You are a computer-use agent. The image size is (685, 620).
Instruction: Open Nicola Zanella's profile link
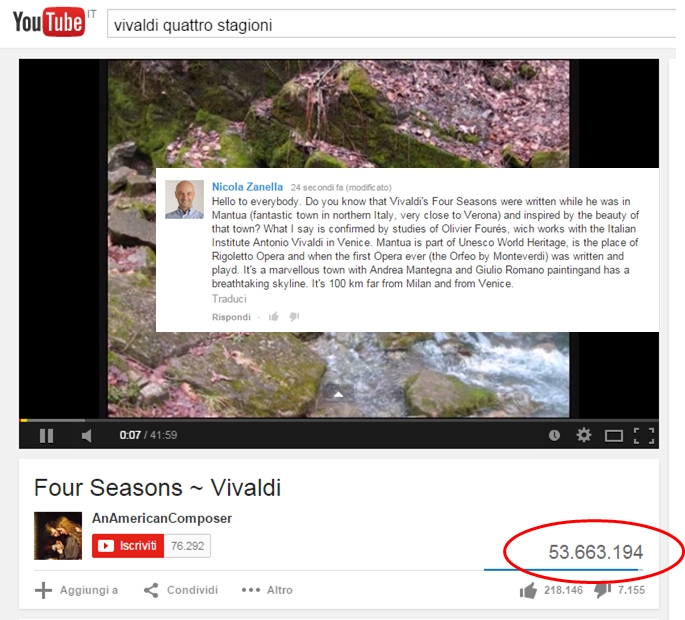247,187
